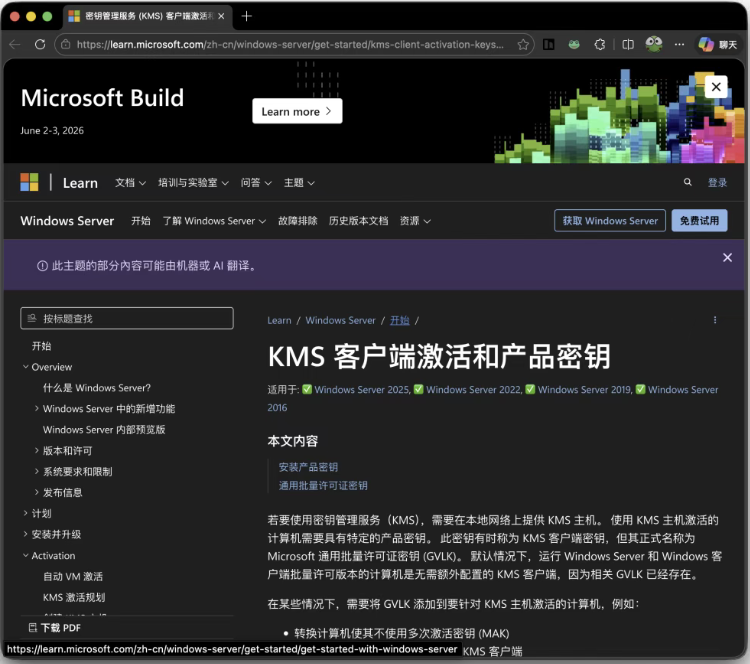Open the article more-actions vertical dots
750x664 pixels.
coord(715,320)
